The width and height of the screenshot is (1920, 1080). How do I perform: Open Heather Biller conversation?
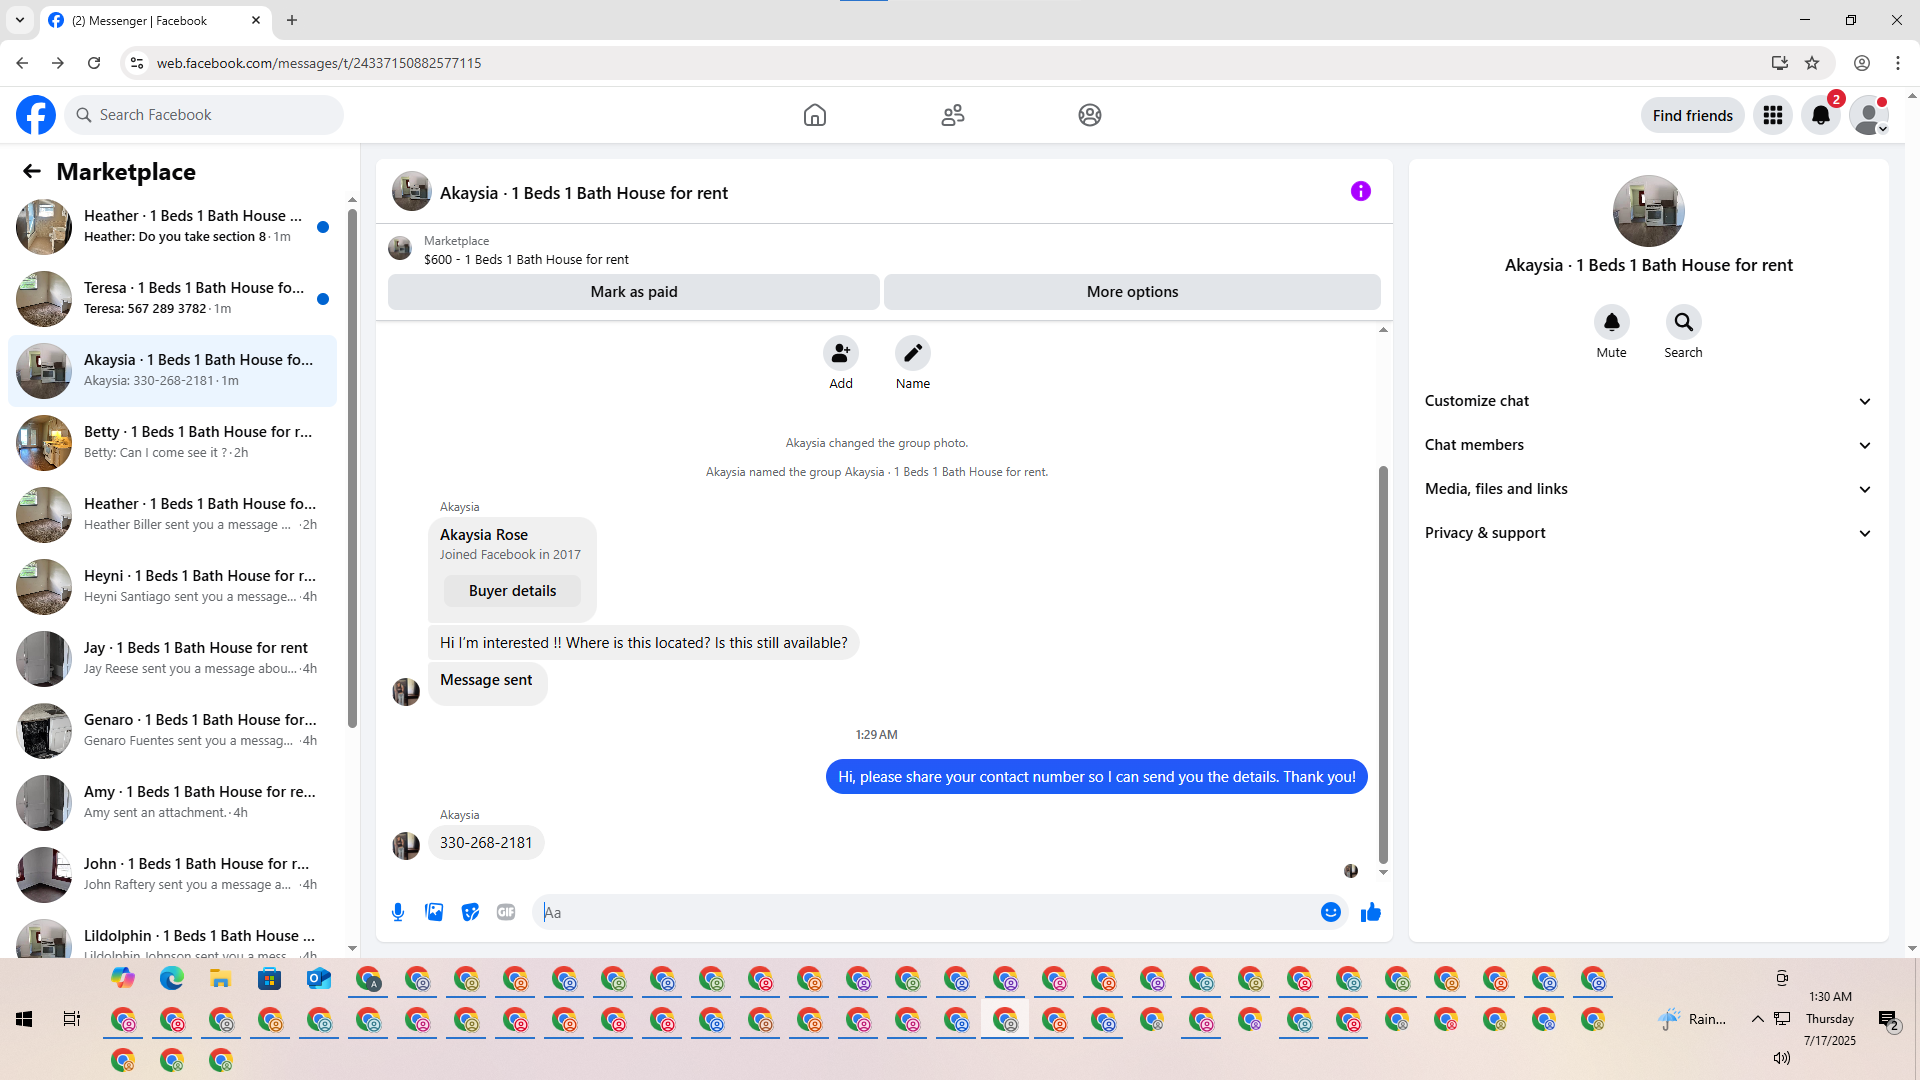172,515
